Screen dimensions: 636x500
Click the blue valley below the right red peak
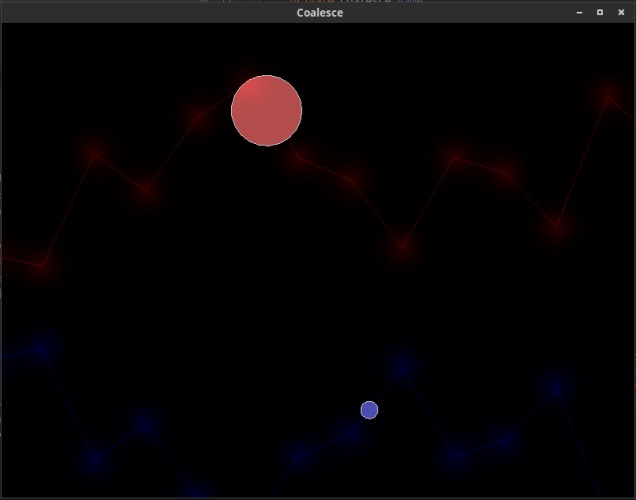click(454, 454)
